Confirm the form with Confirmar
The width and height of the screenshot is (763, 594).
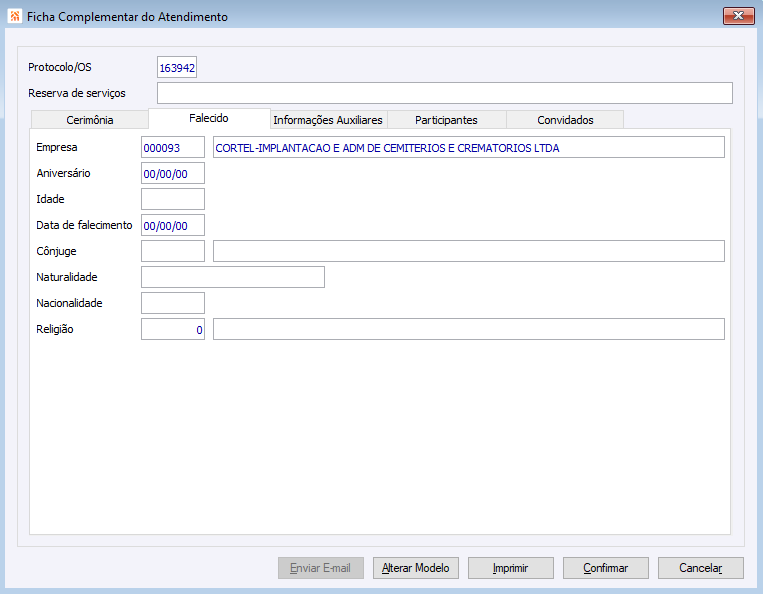(x=605, y=568)
